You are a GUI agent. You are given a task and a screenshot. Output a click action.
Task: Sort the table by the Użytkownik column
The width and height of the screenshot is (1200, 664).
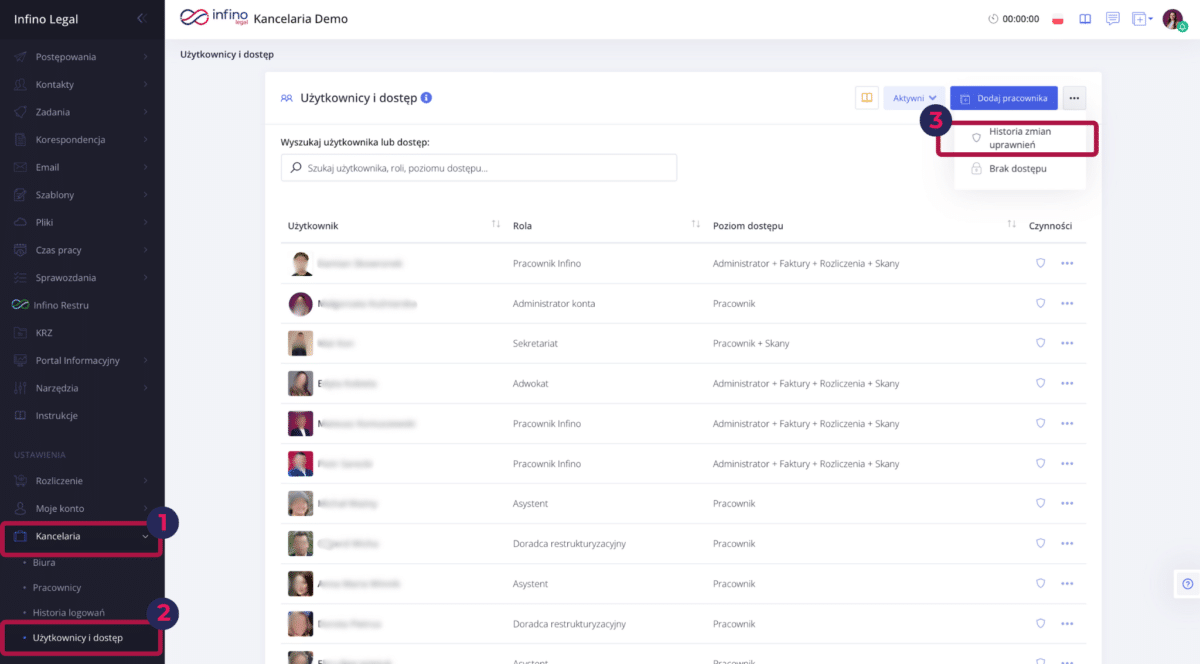[496, 225]
